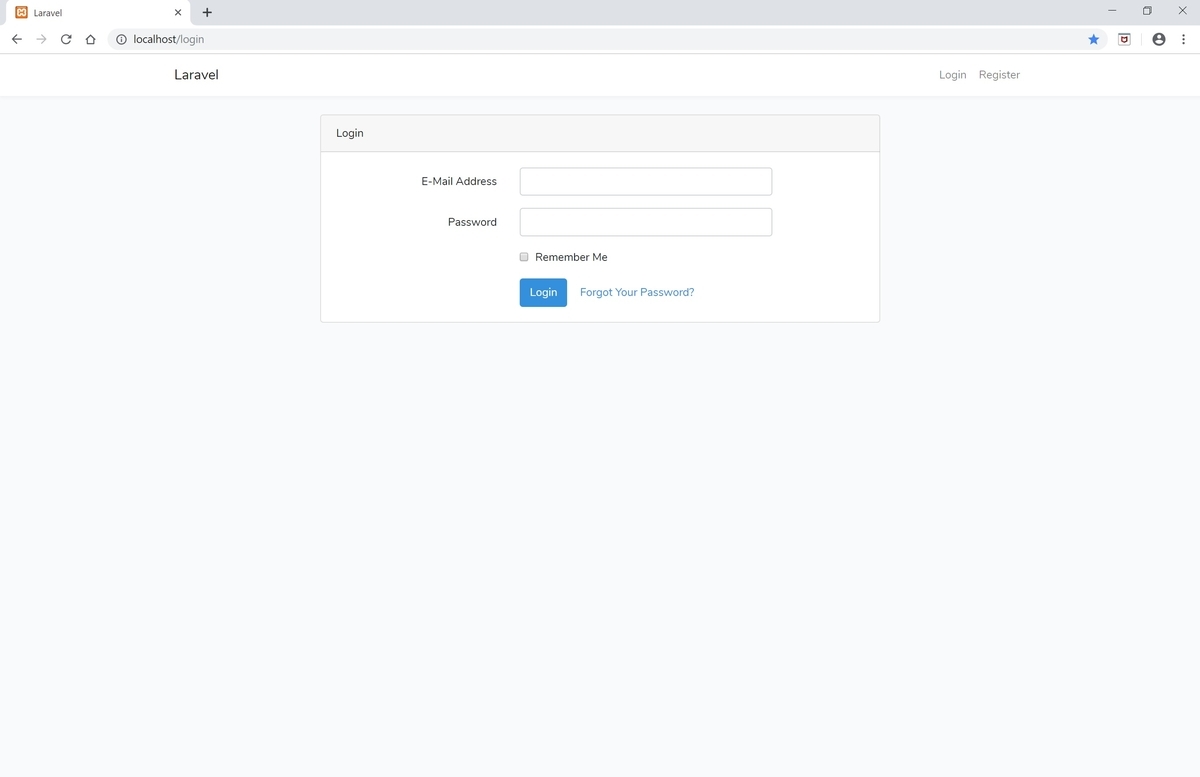Enable the Remember Me checkbox
1200x777 pixels.
(524, 257)
